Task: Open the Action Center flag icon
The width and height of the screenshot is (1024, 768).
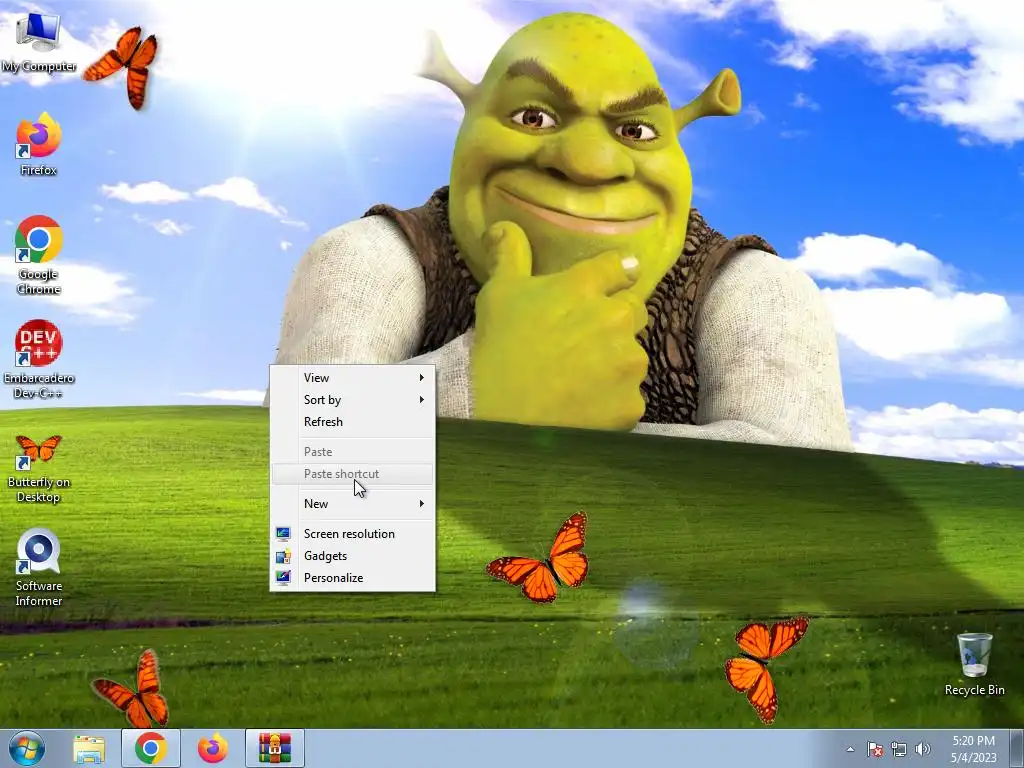Action: click(875, 749)
